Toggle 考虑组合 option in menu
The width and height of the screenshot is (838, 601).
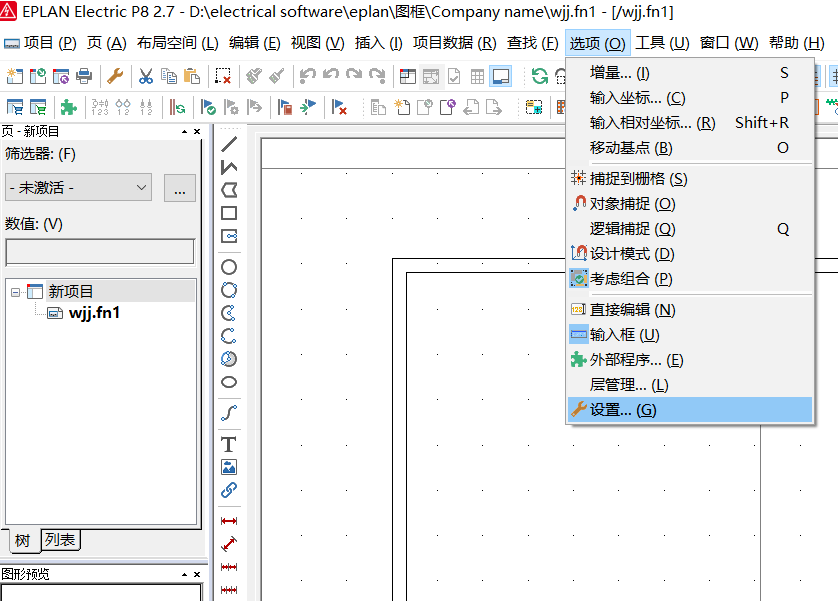pos(630,279)
